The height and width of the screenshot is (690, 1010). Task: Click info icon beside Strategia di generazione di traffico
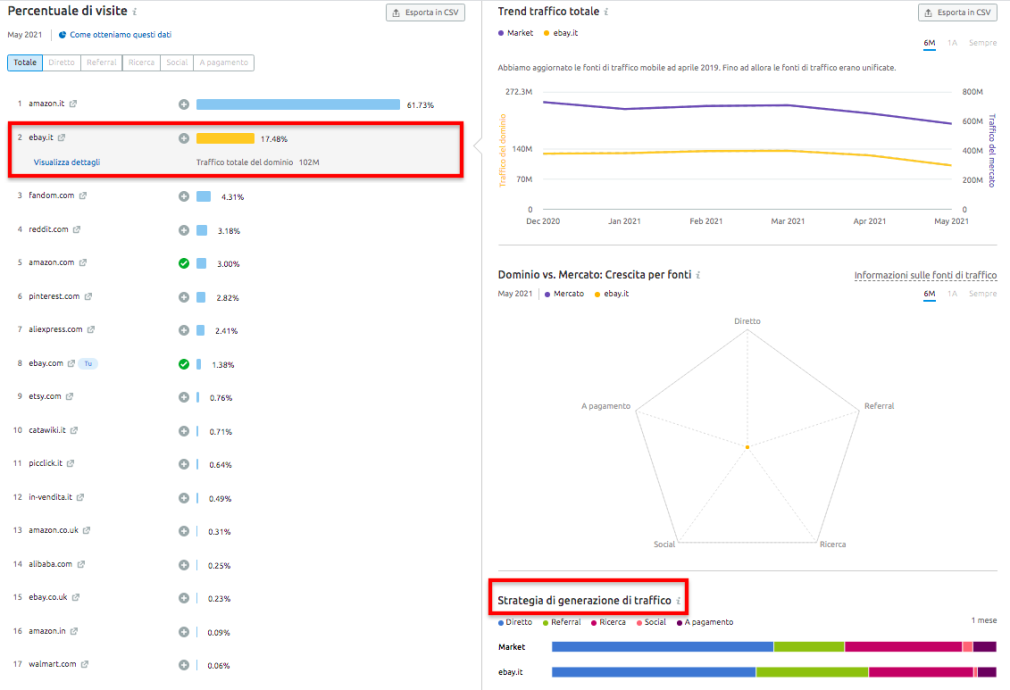(678, 600)
